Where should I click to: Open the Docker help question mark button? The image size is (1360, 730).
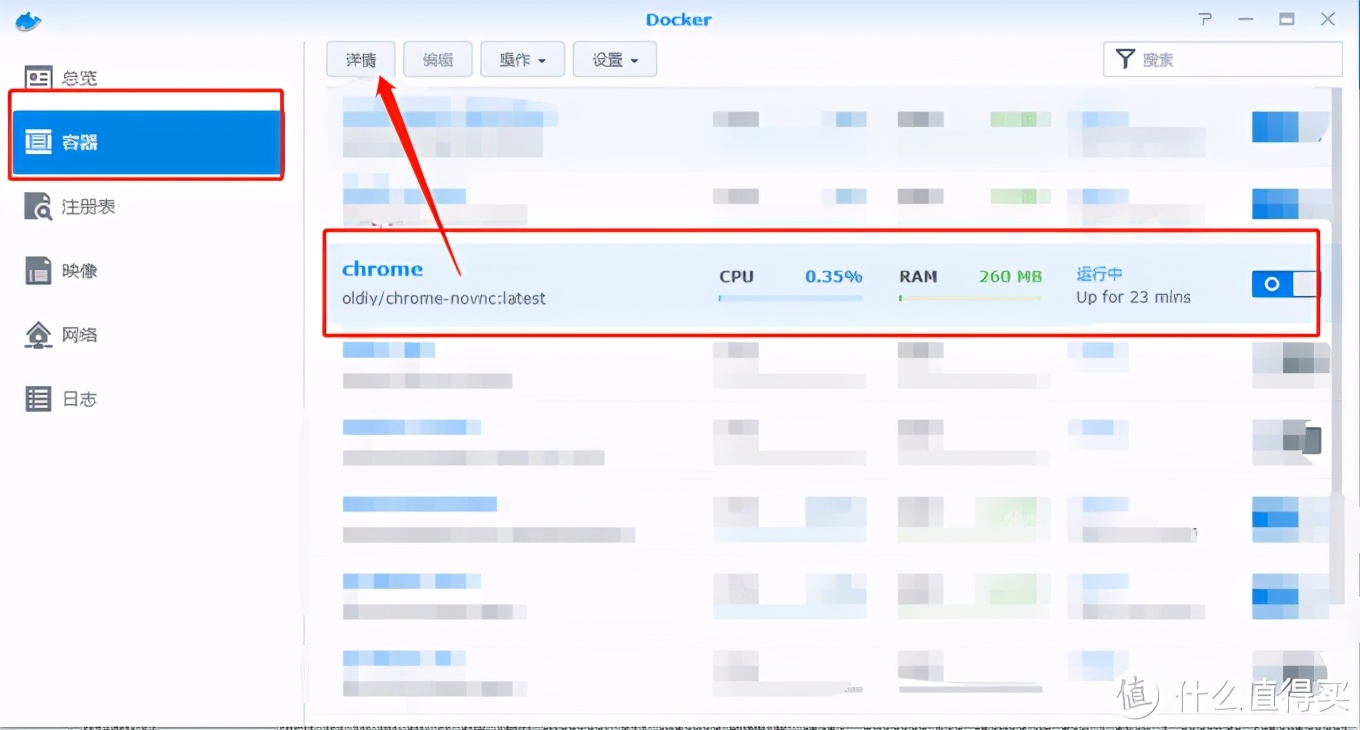click(x=1206, y=19)
